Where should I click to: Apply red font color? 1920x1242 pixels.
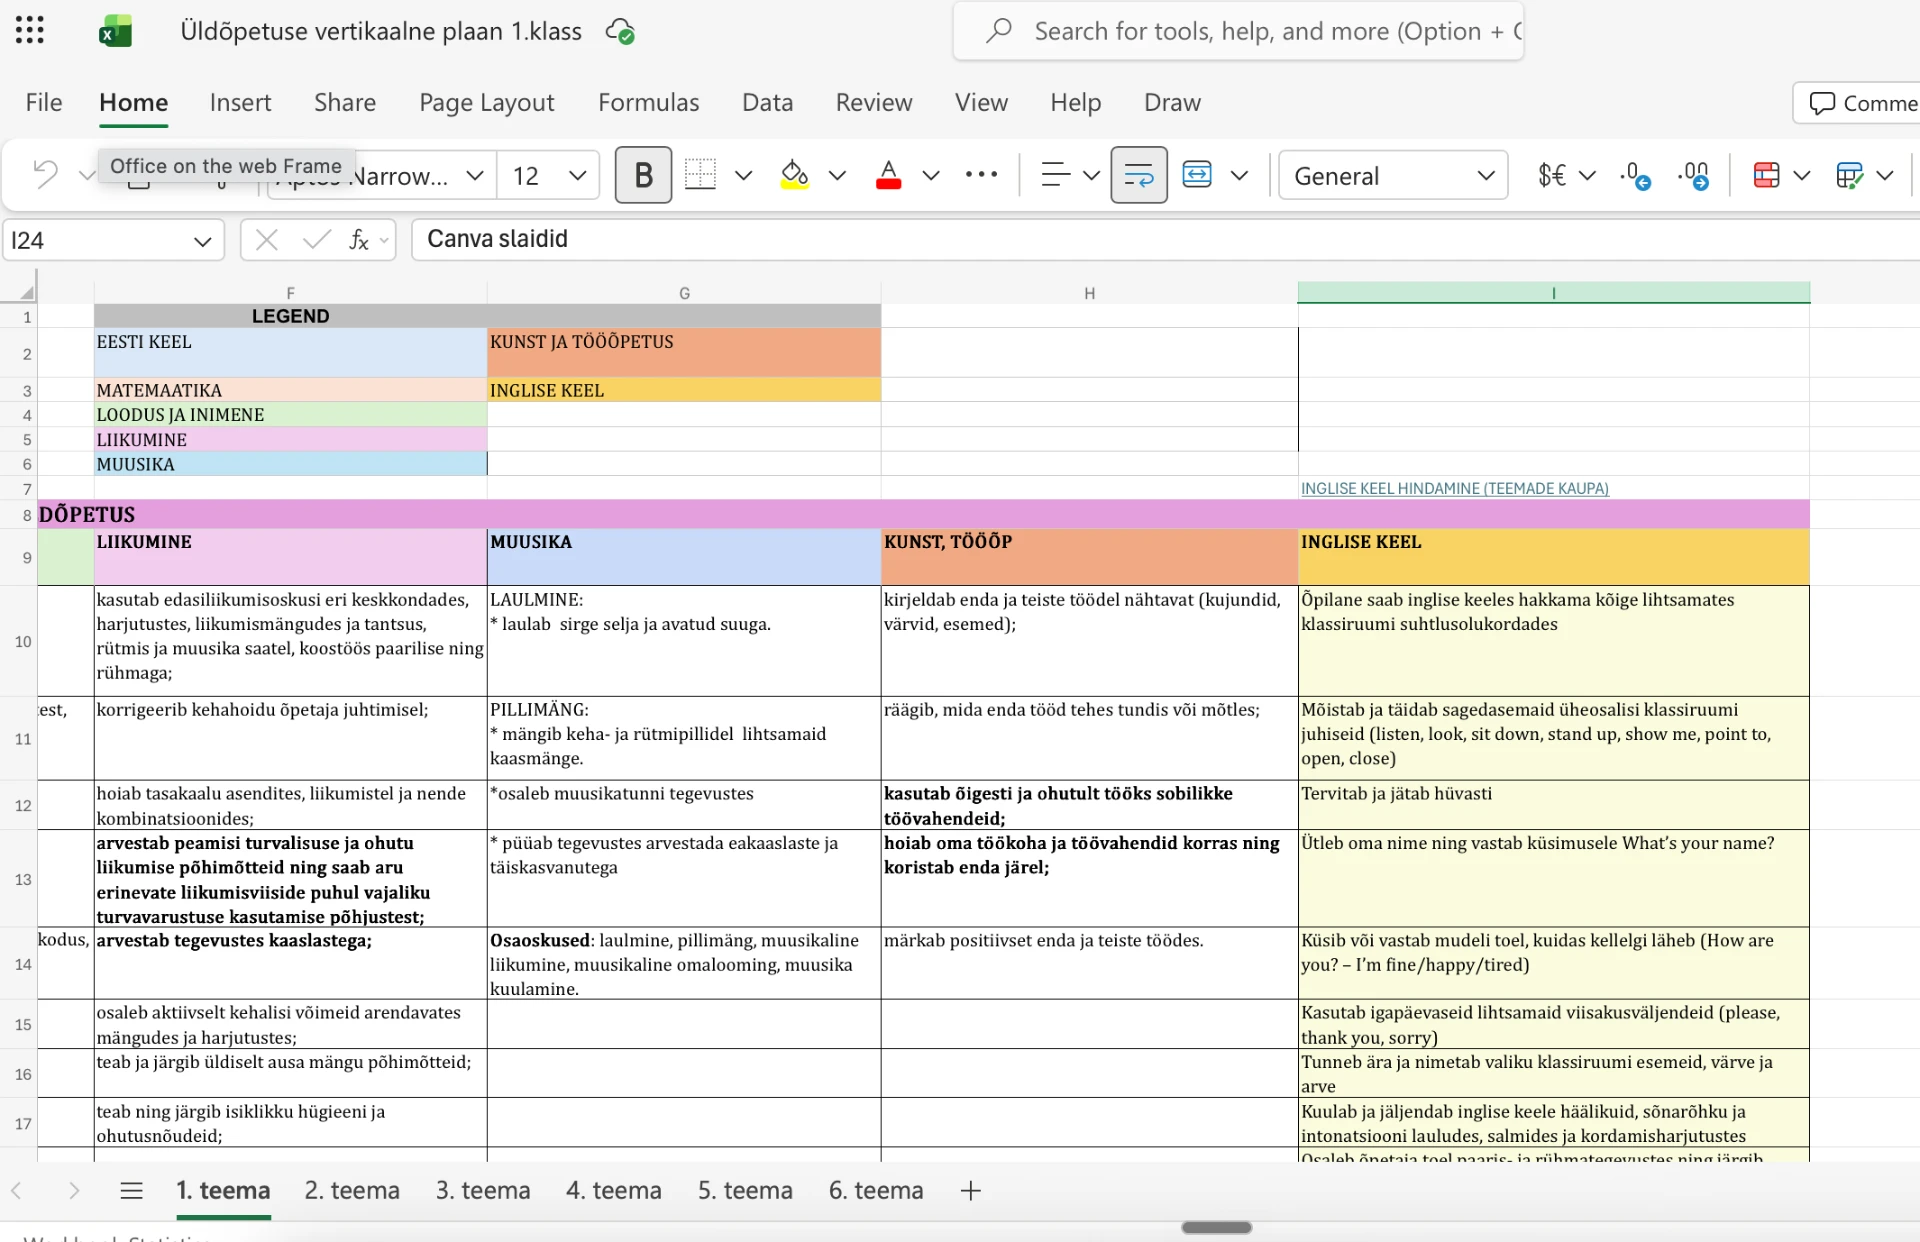pos(888,175)
